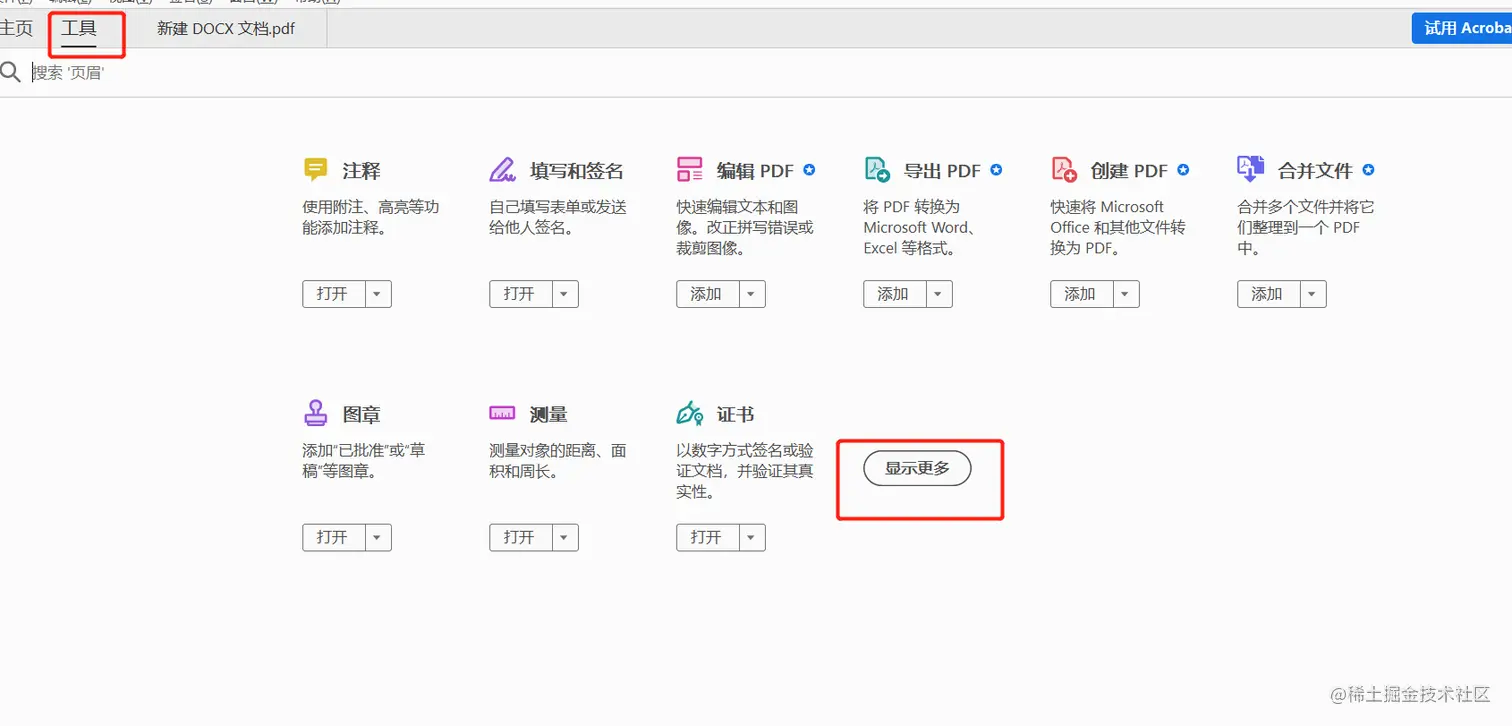Click the 注释 heading text

(x=361, y=171)
